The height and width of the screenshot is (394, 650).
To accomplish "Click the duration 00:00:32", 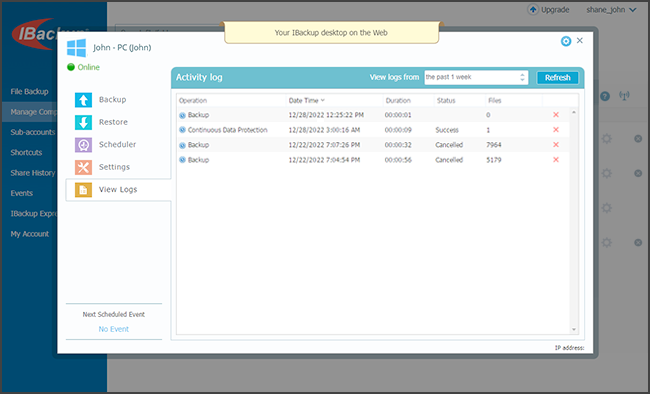I will 398,145.
